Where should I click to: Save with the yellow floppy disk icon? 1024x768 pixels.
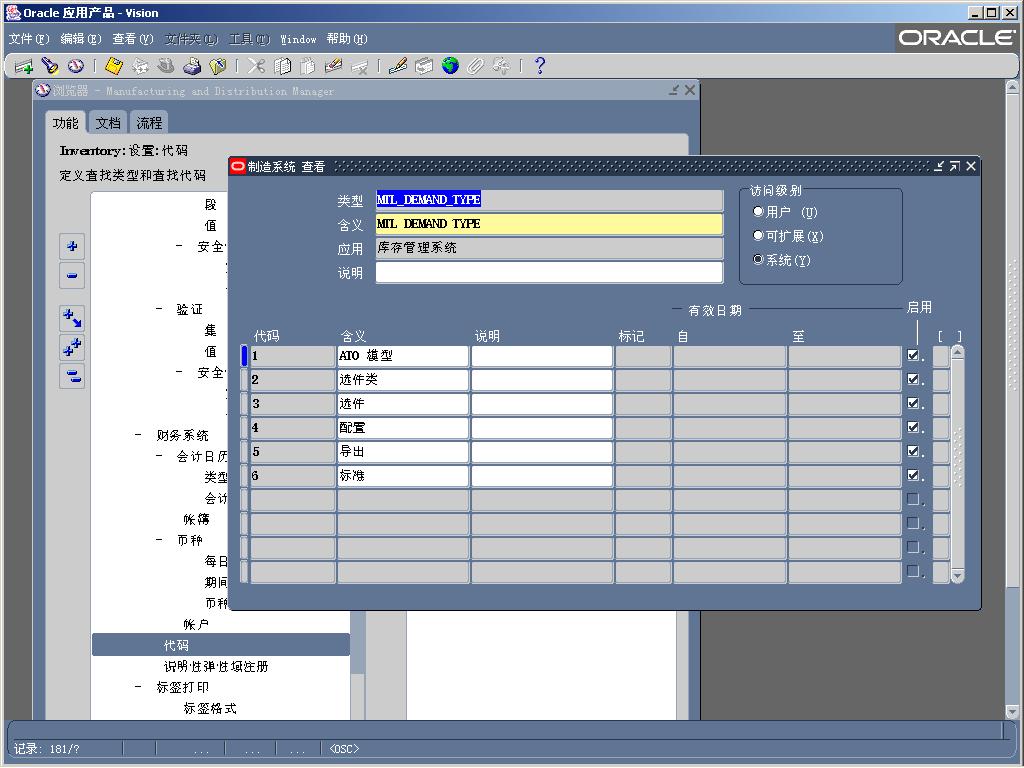tap(114, 66)
